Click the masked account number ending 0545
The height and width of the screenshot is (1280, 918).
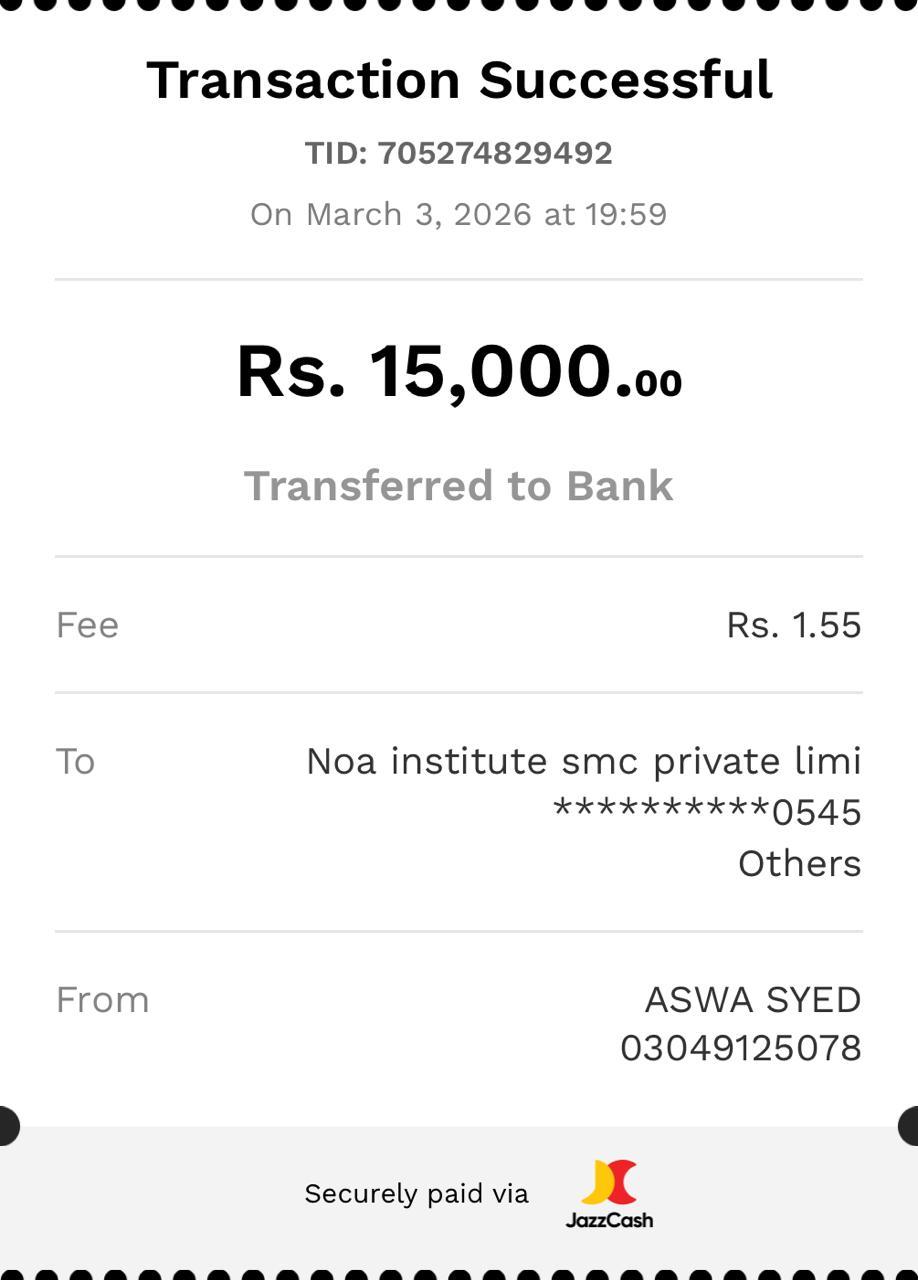[707, 812]
